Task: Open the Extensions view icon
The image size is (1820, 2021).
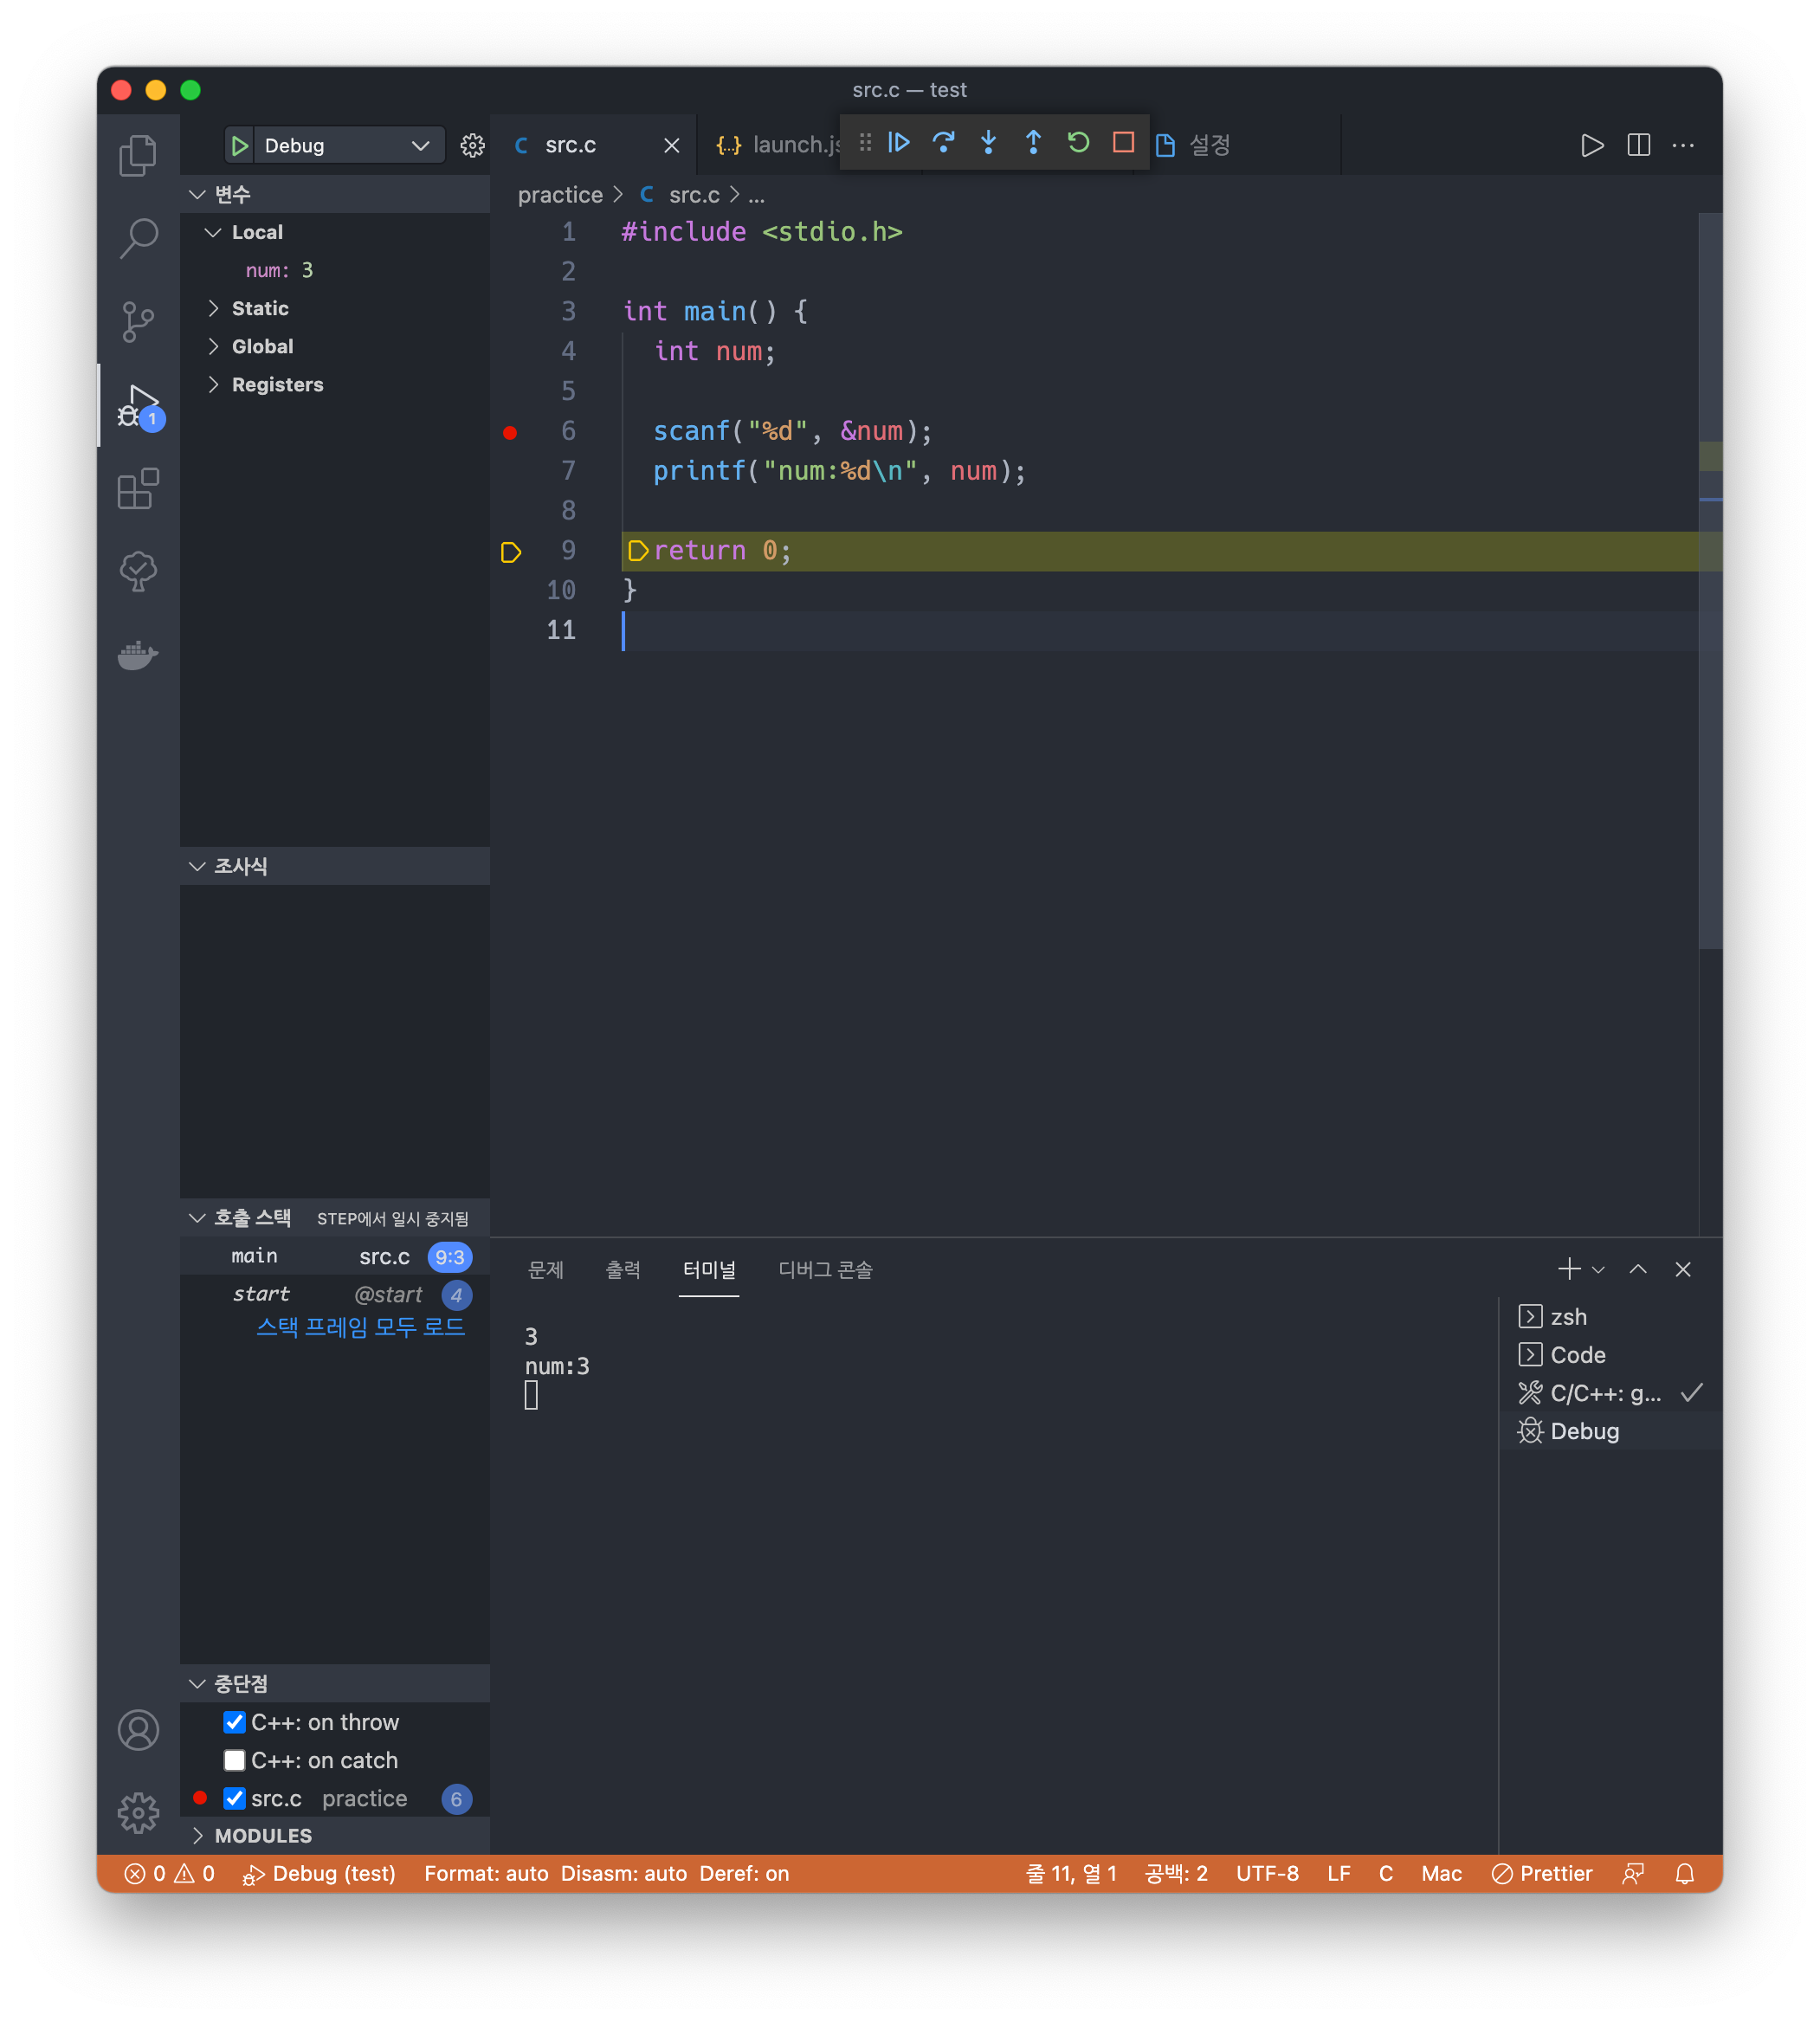Action: pyautogui.click(x=138, y=489)
